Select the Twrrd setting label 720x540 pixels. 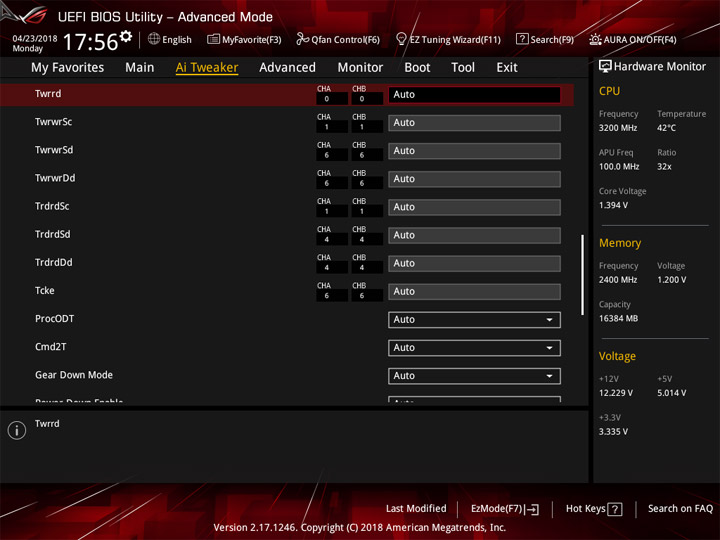pos(48,94)
